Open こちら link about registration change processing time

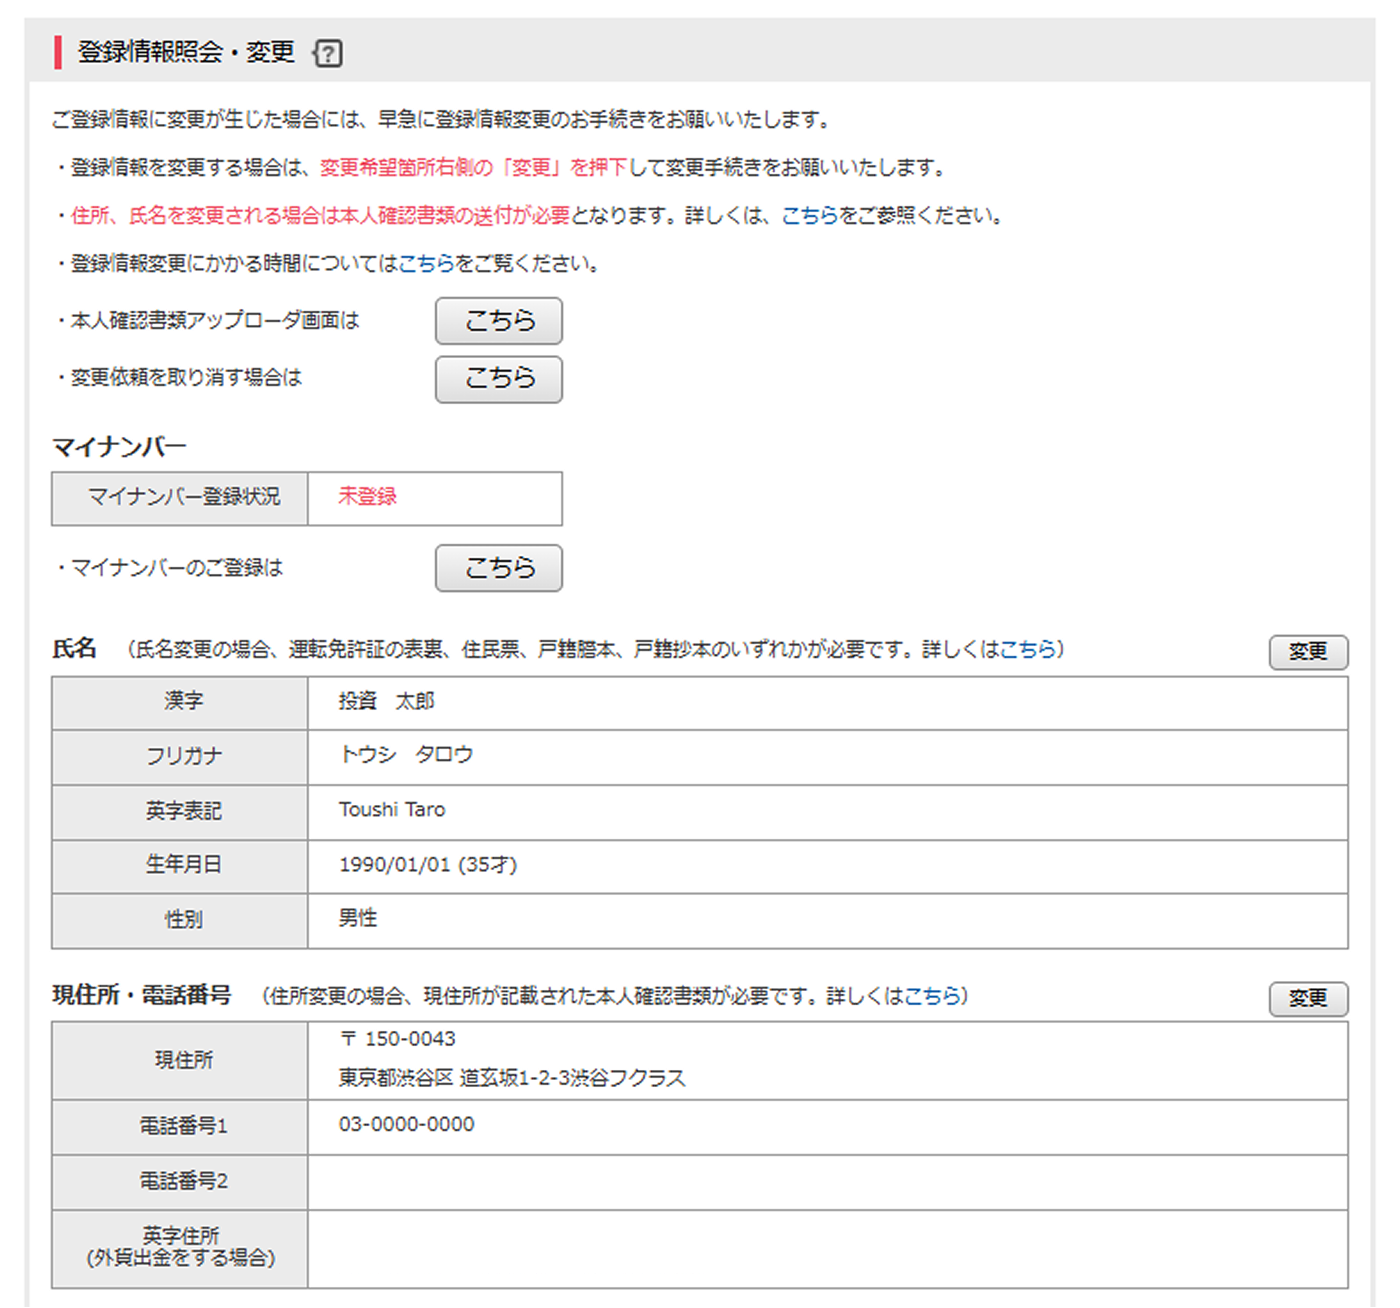pos(428,264)
